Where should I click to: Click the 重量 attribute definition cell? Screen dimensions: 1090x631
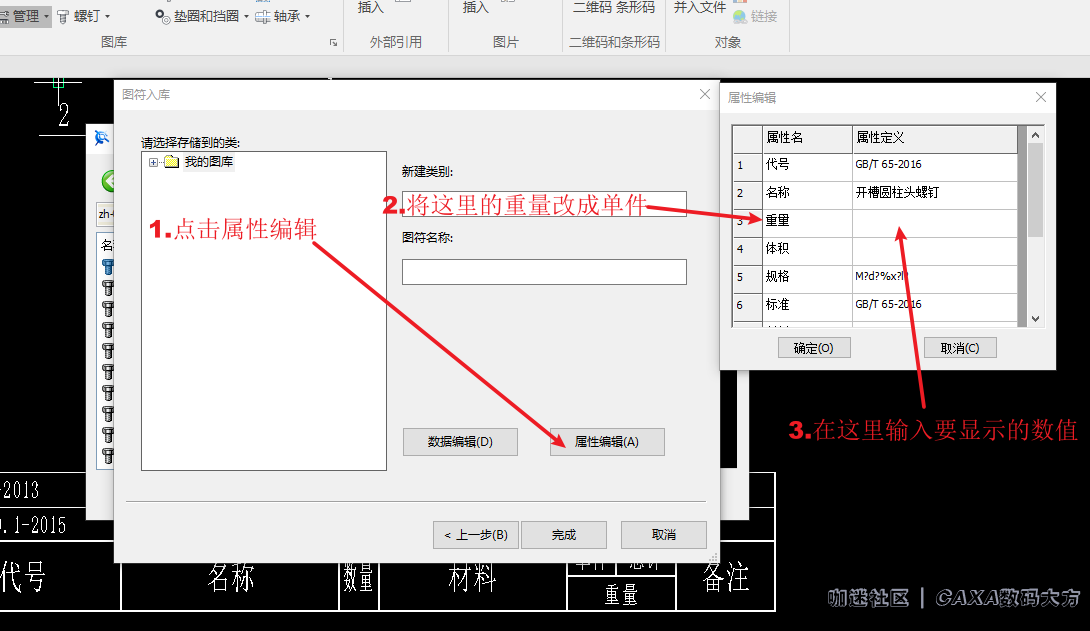point(934,221)
